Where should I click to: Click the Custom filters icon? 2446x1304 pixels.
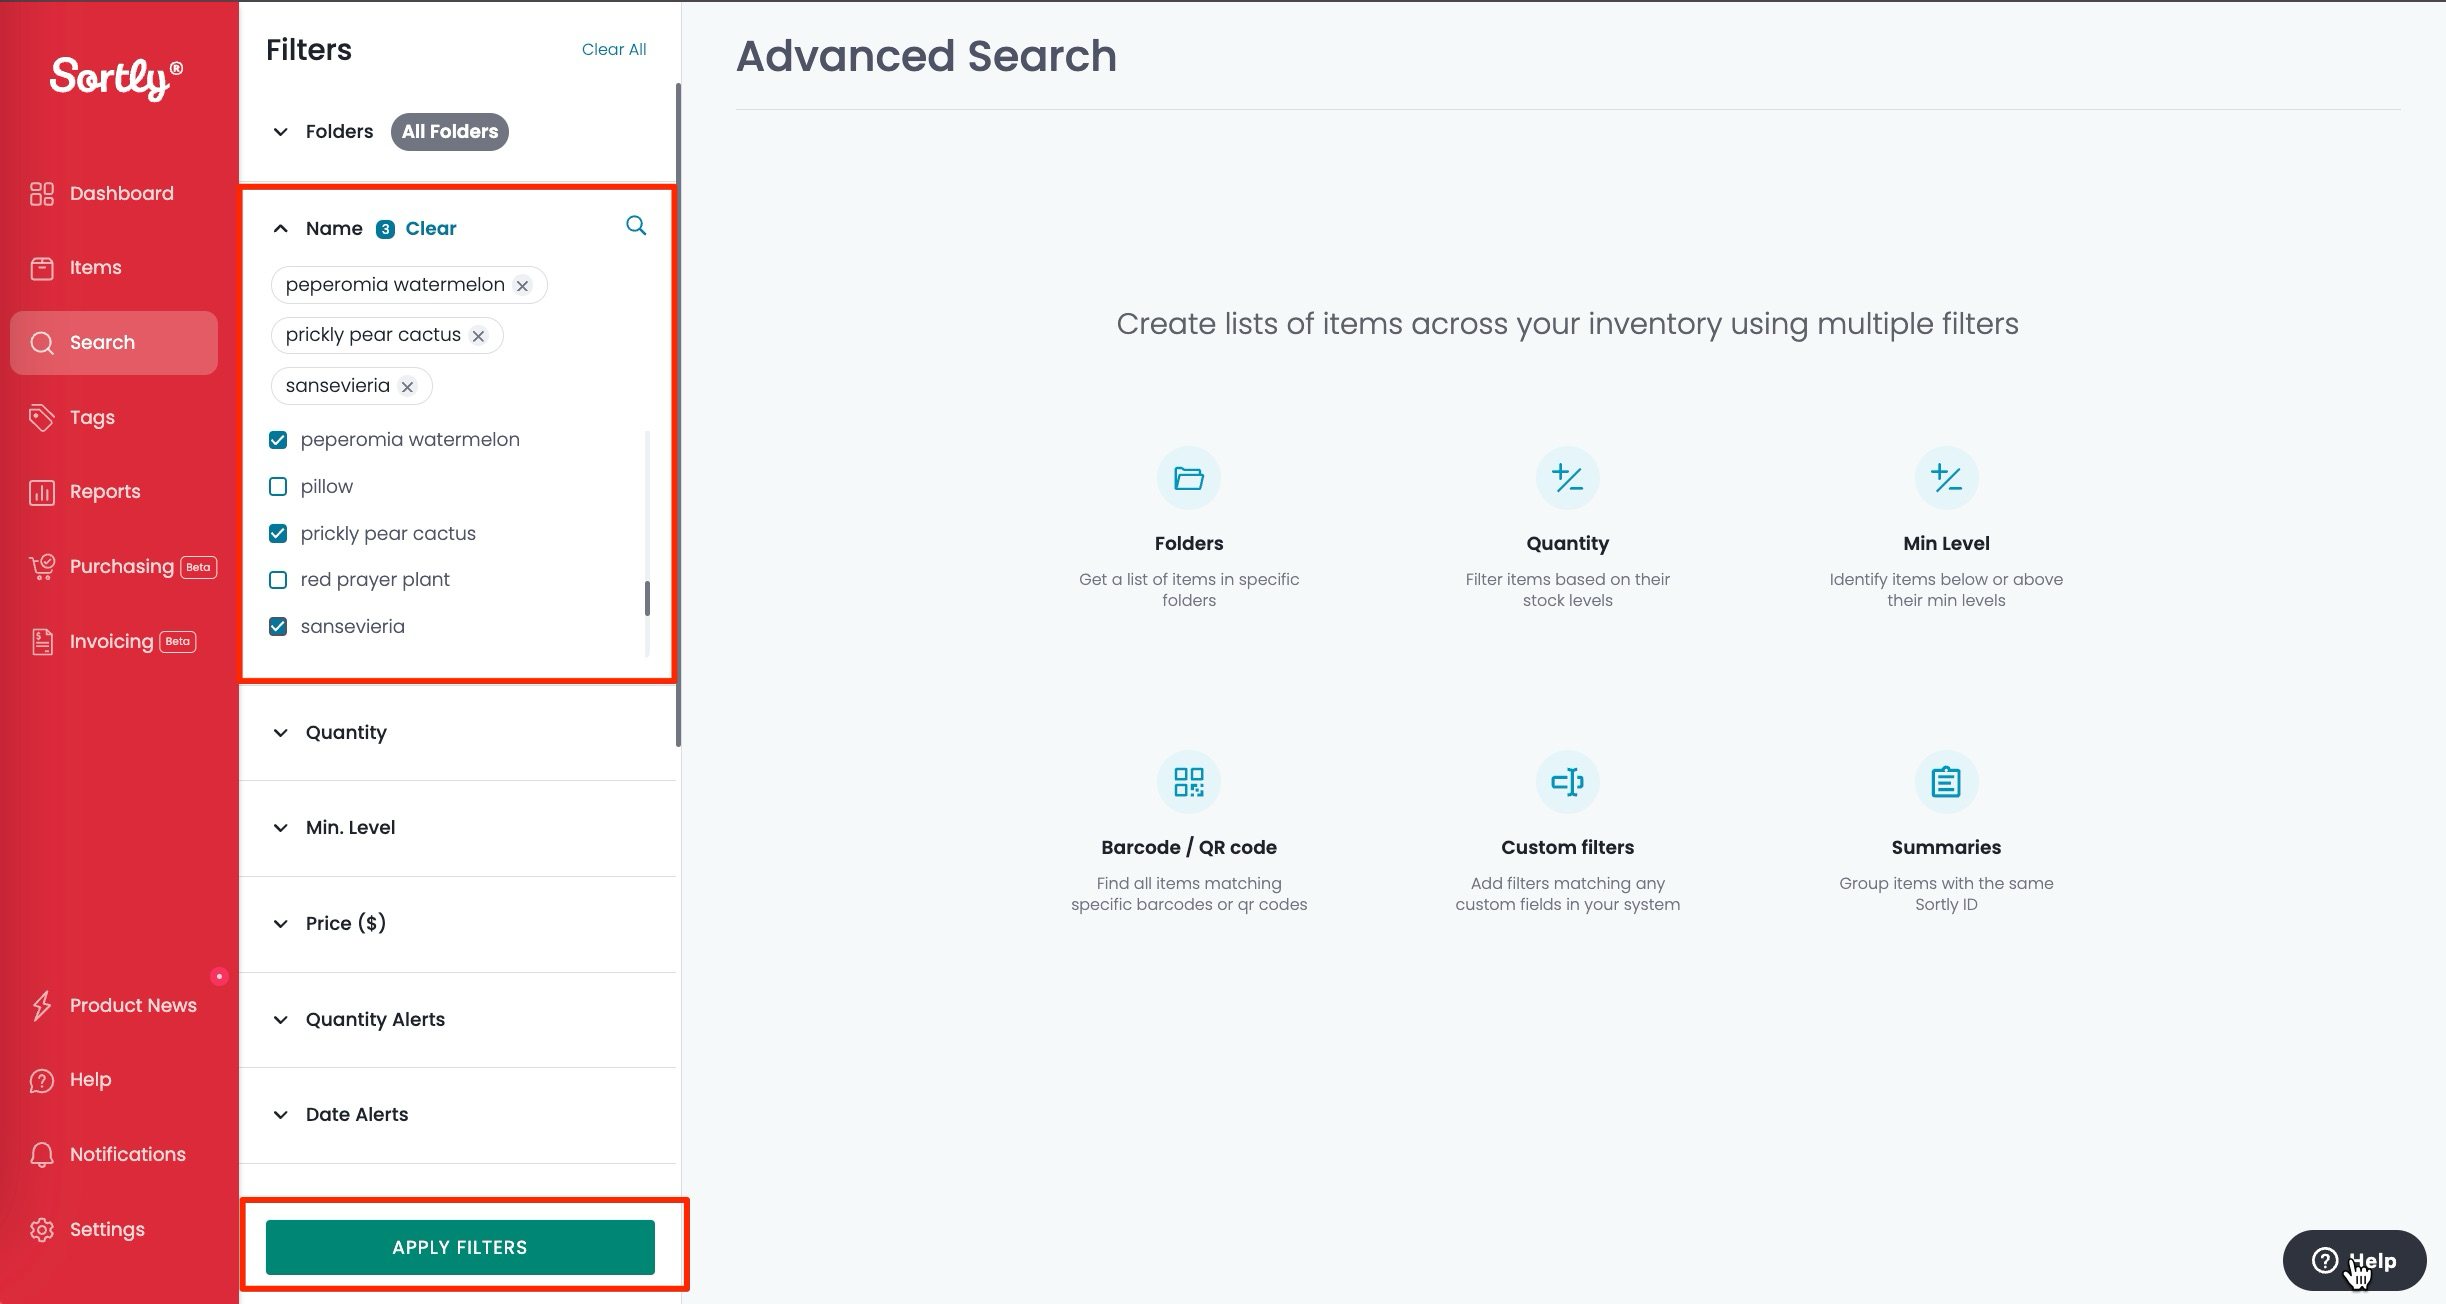pyautogui.click(x=1568, y=782)
